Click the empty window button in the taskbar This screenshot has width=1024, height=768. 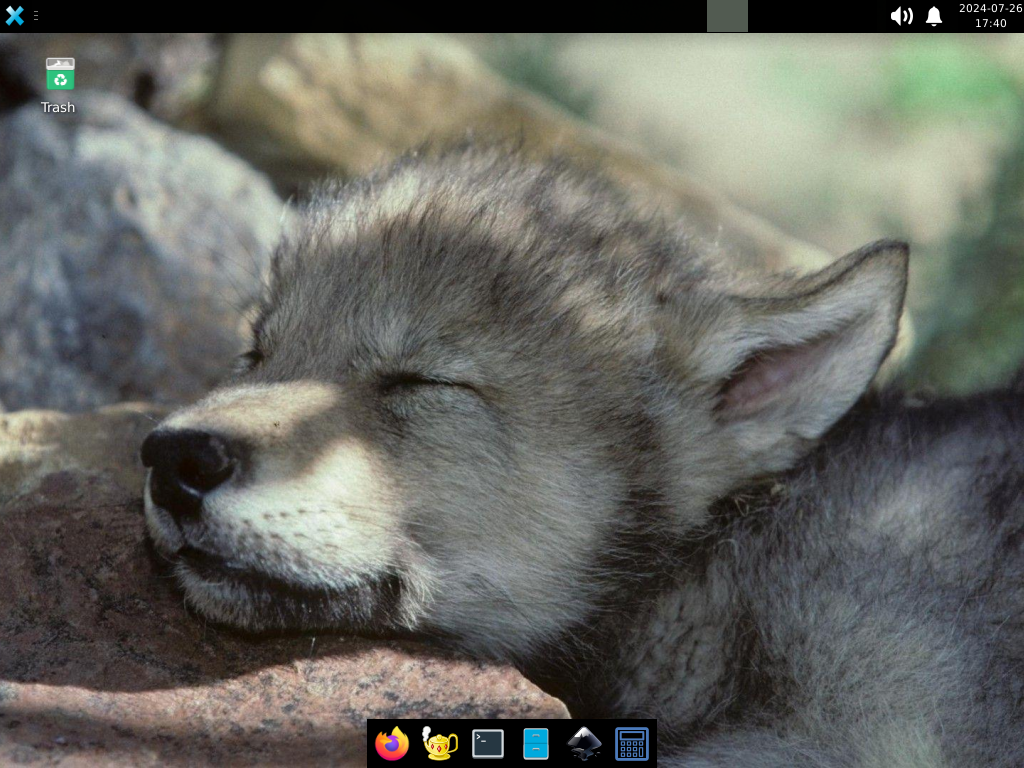(x=727, y=15)
